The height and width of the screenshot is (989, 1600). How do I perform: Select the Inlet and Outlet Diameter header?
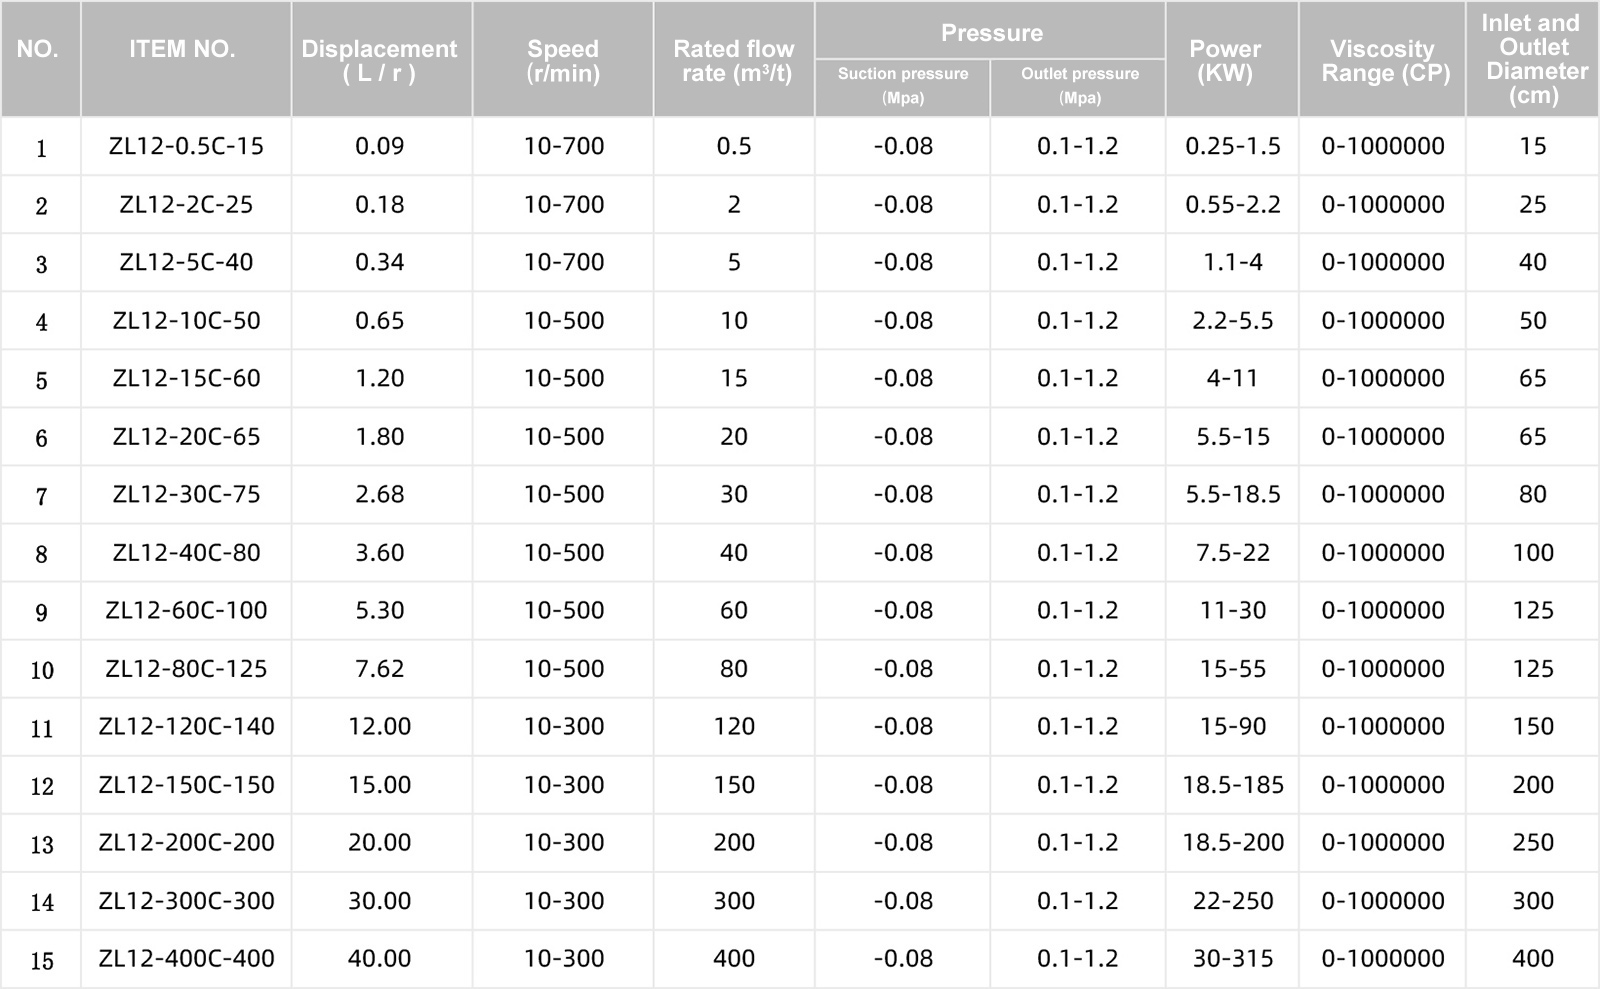pos(1533,59)
